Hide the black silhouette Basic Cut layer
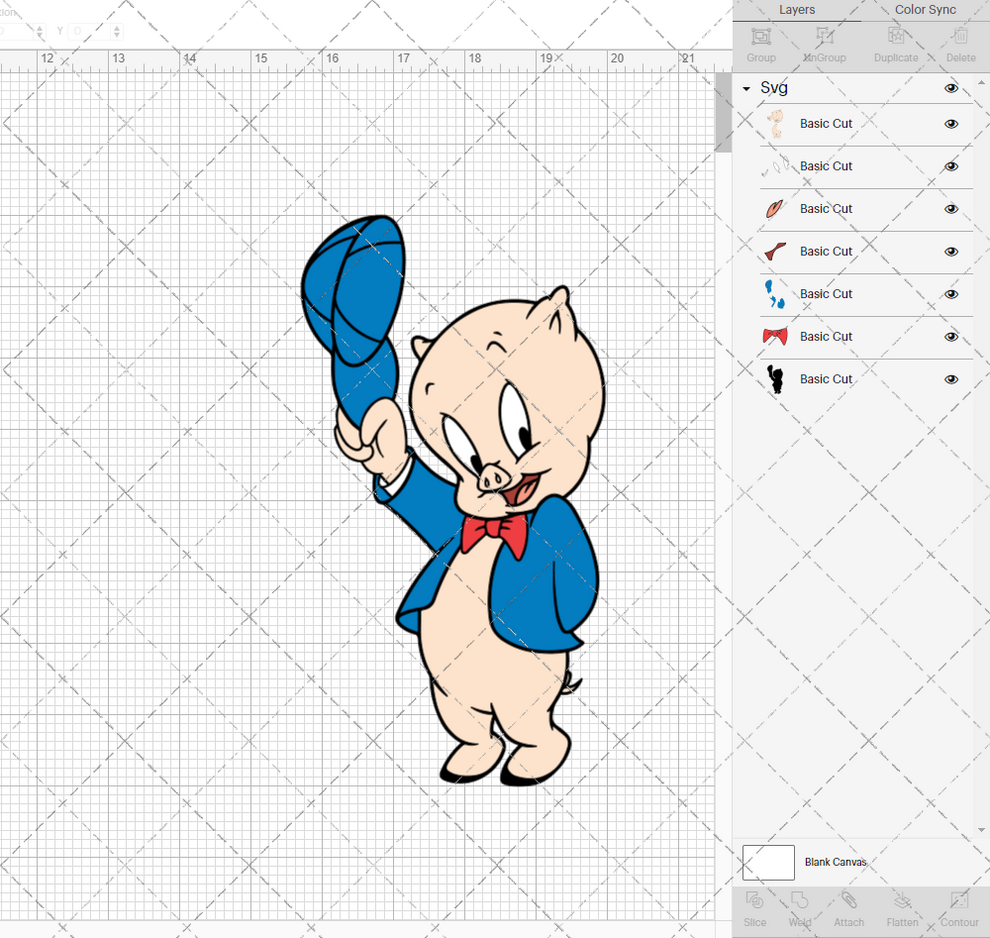 951,379
